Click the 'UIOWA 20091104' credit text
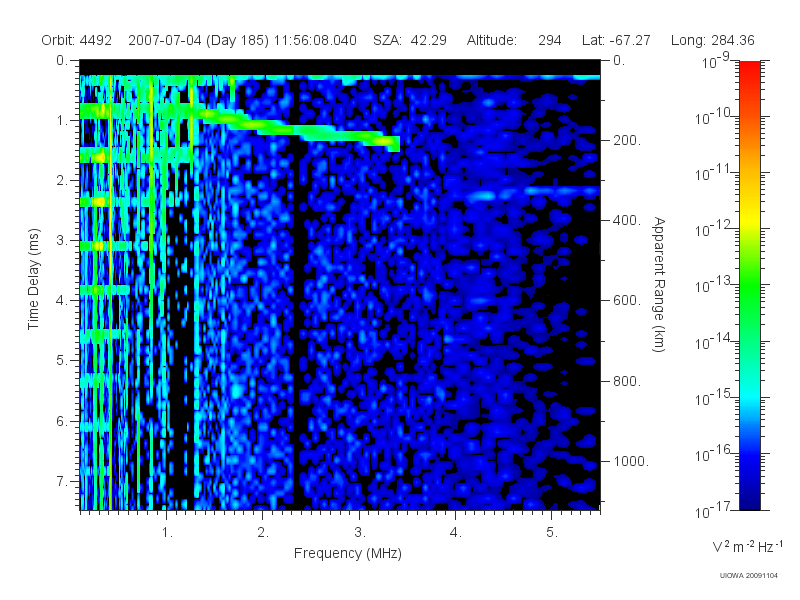 tap(748, 576)
